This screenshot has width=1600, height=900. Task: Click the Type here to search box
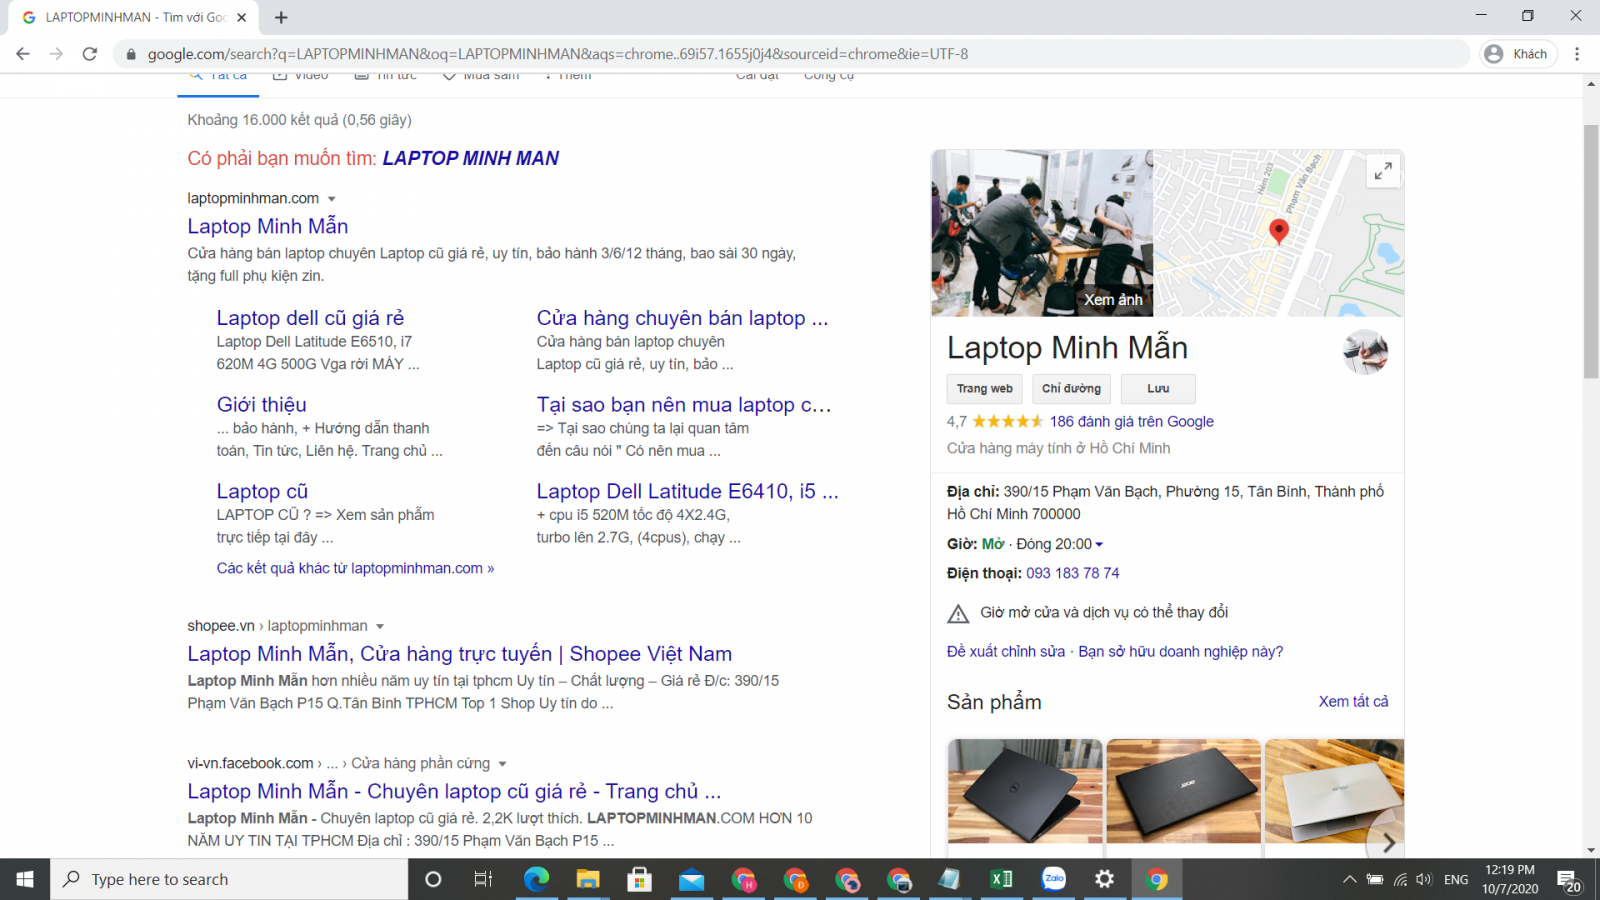click(229, 879)
